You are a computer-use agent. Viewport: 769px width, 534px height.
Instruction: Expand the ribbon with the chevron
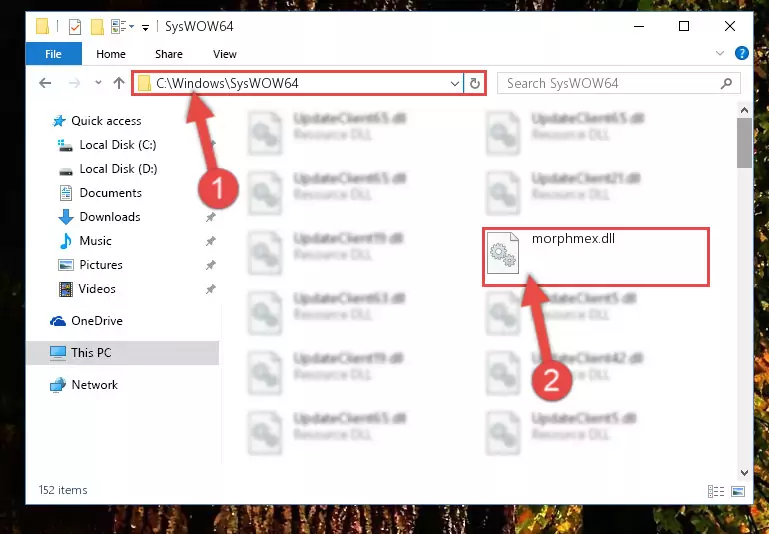pos(719,53)
